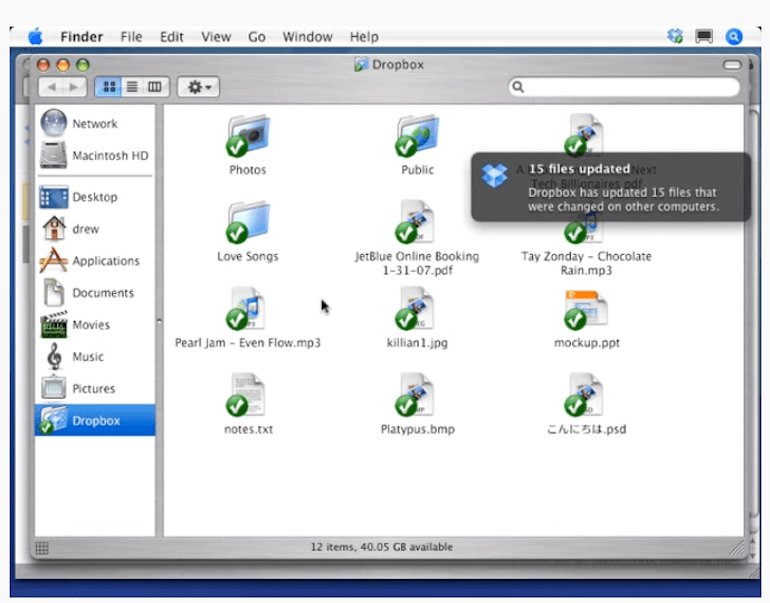Switch to icon view

(x=109, y=87)
